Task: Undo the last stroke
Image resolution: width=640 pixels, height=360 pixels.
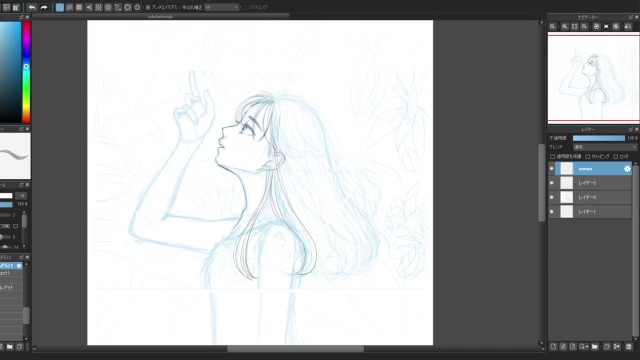Action: (x=31, y=7)
